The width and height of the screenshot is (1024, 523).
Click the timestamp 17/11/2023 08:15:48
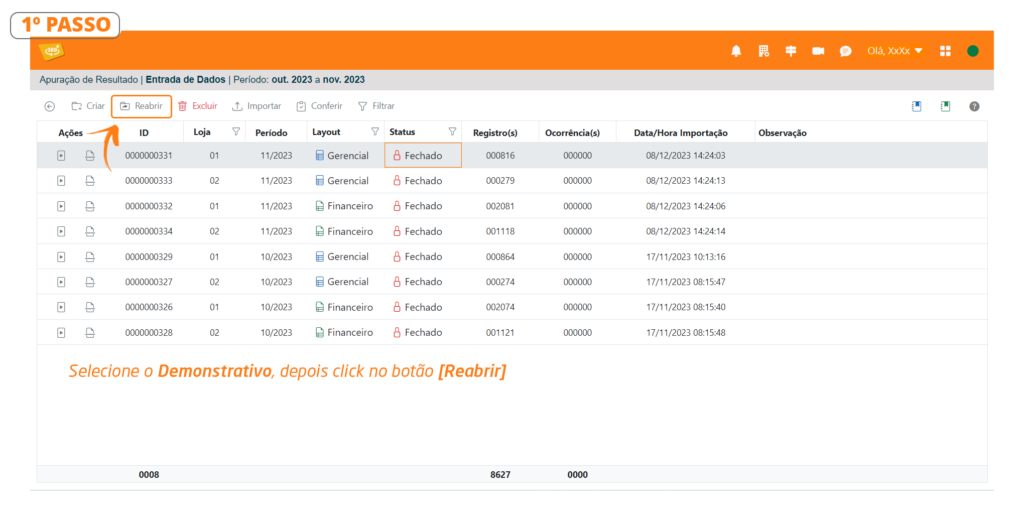coord(686,333)
